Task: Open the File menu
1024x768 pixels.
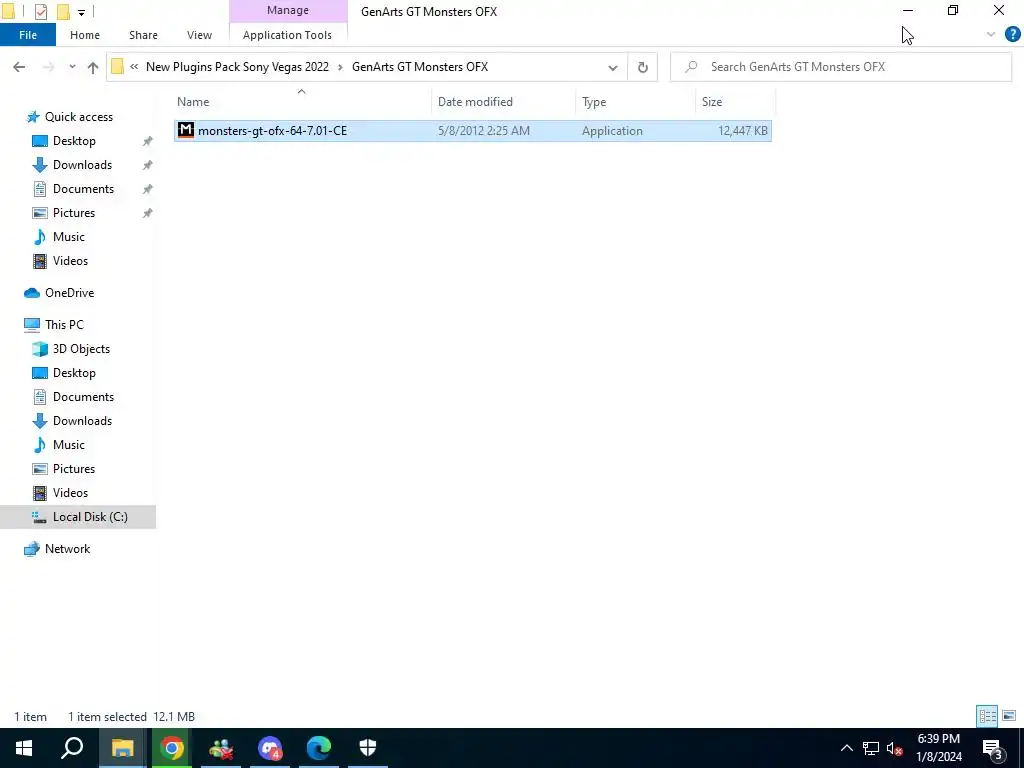Action: point(28,35)
